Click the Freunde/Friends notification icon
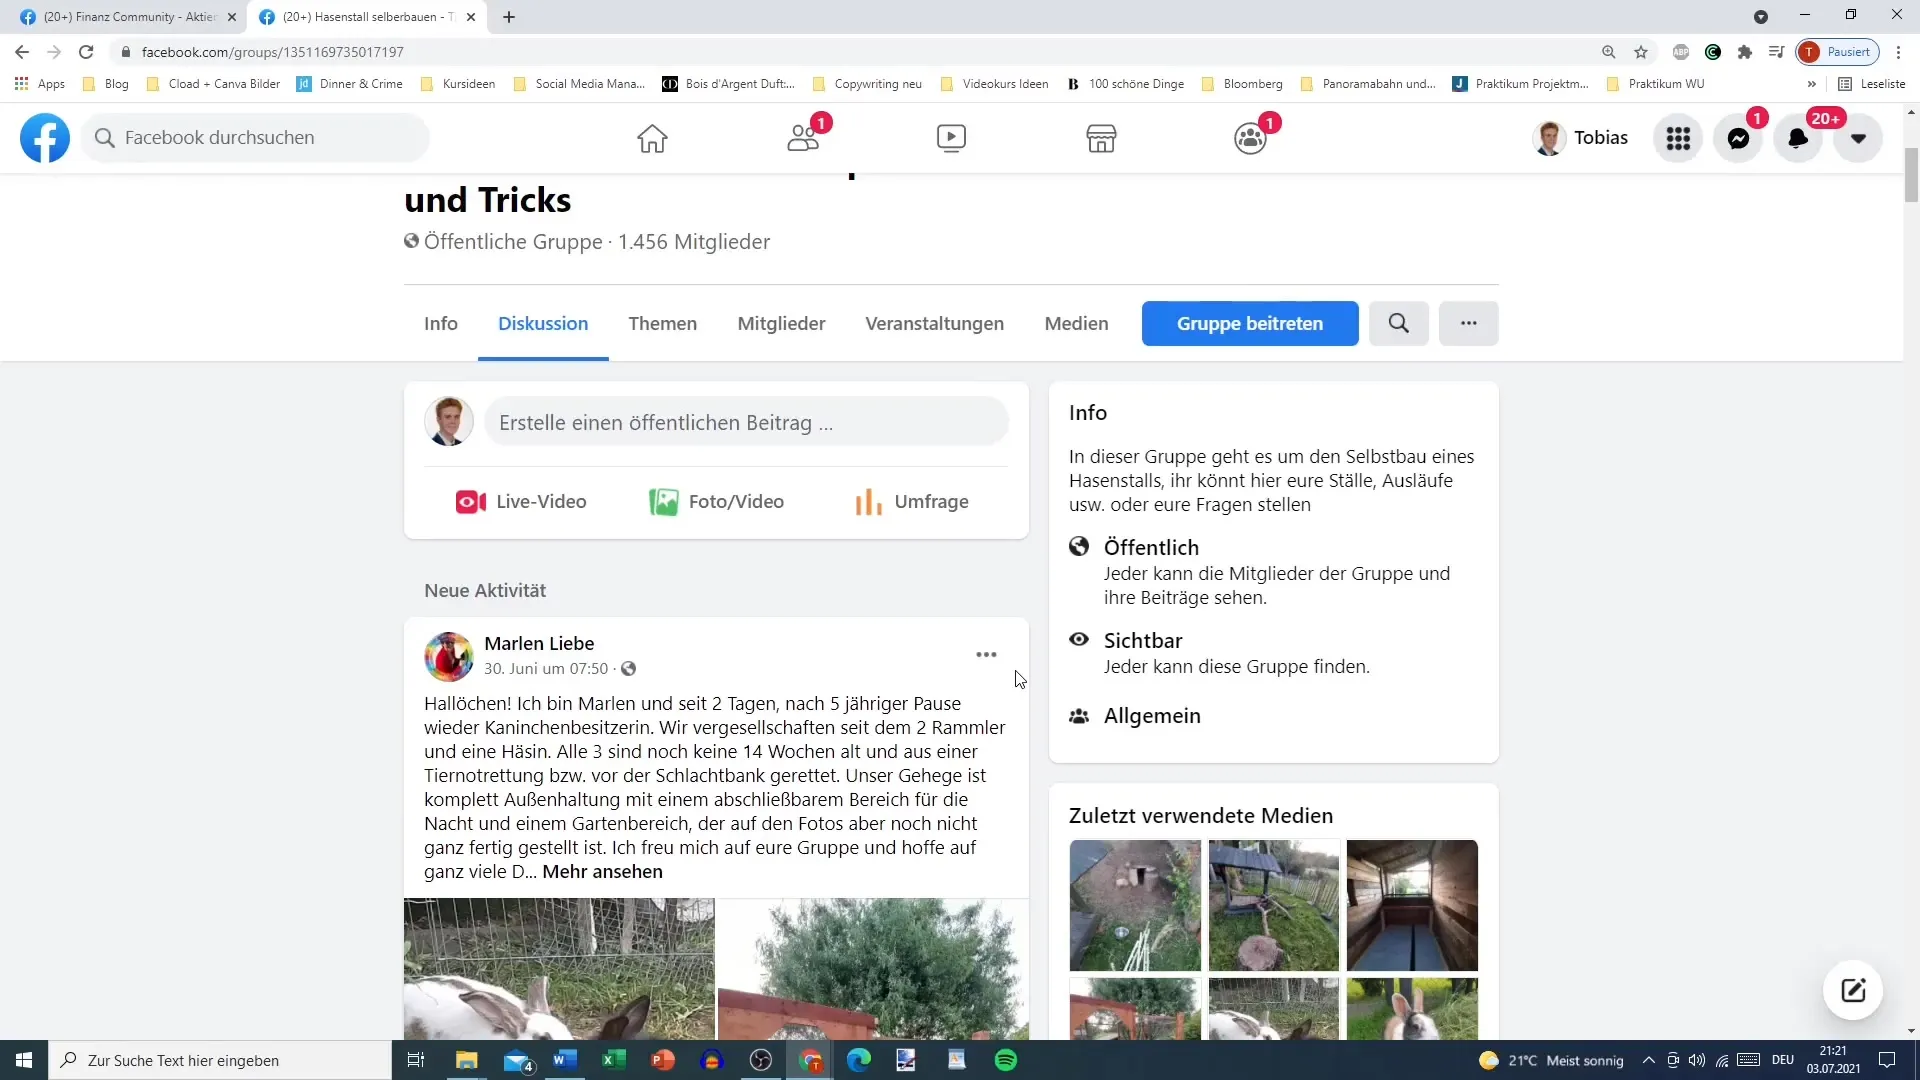 [802, 137]
